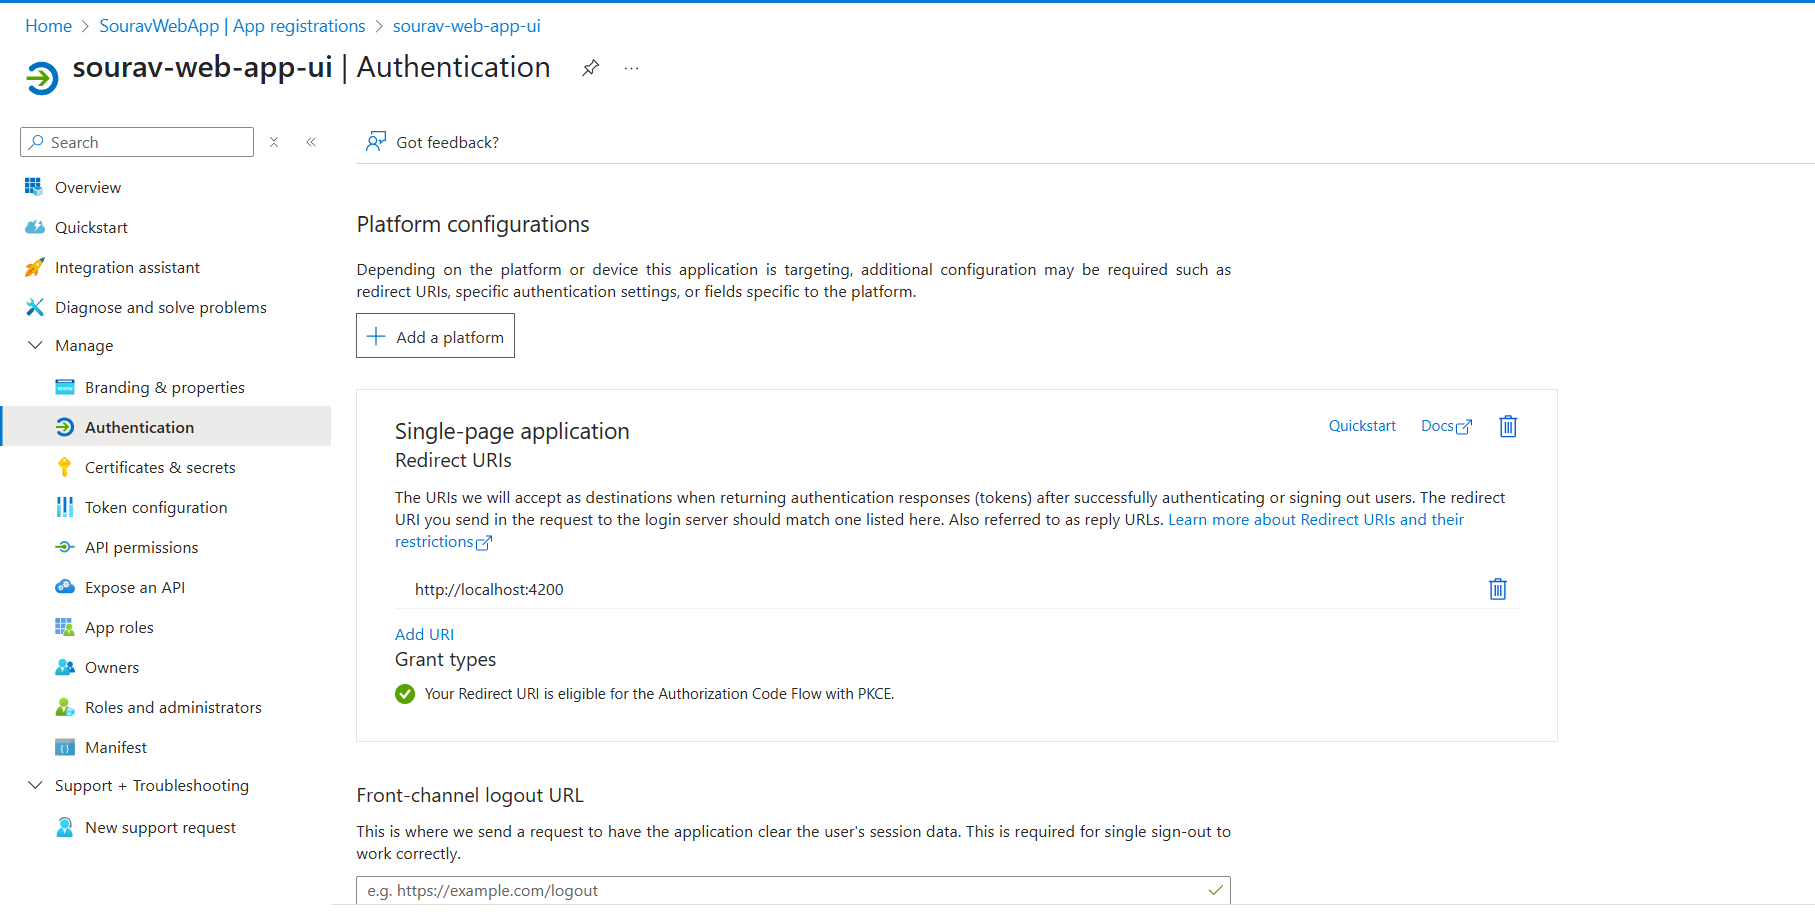Viewport: 1815px width, 916px height.
Task: Open the more options ellipsis in header
Action: [631, 68]
